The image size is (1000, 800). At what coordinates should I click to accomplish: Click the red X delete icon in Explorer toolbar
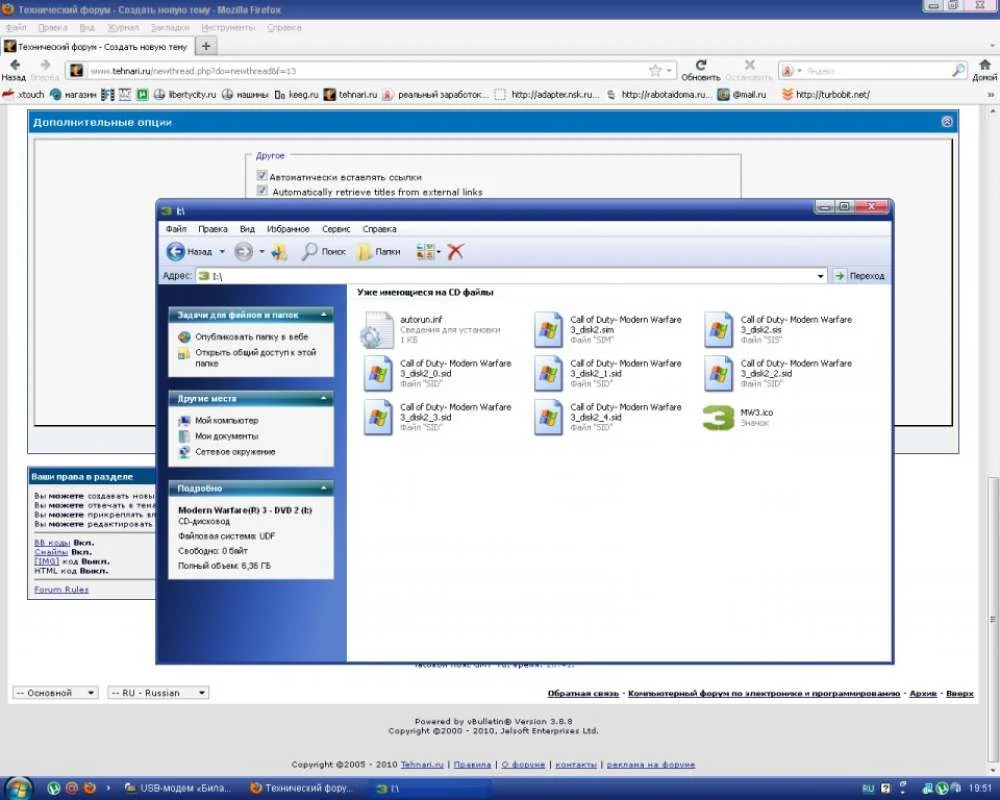455,252
